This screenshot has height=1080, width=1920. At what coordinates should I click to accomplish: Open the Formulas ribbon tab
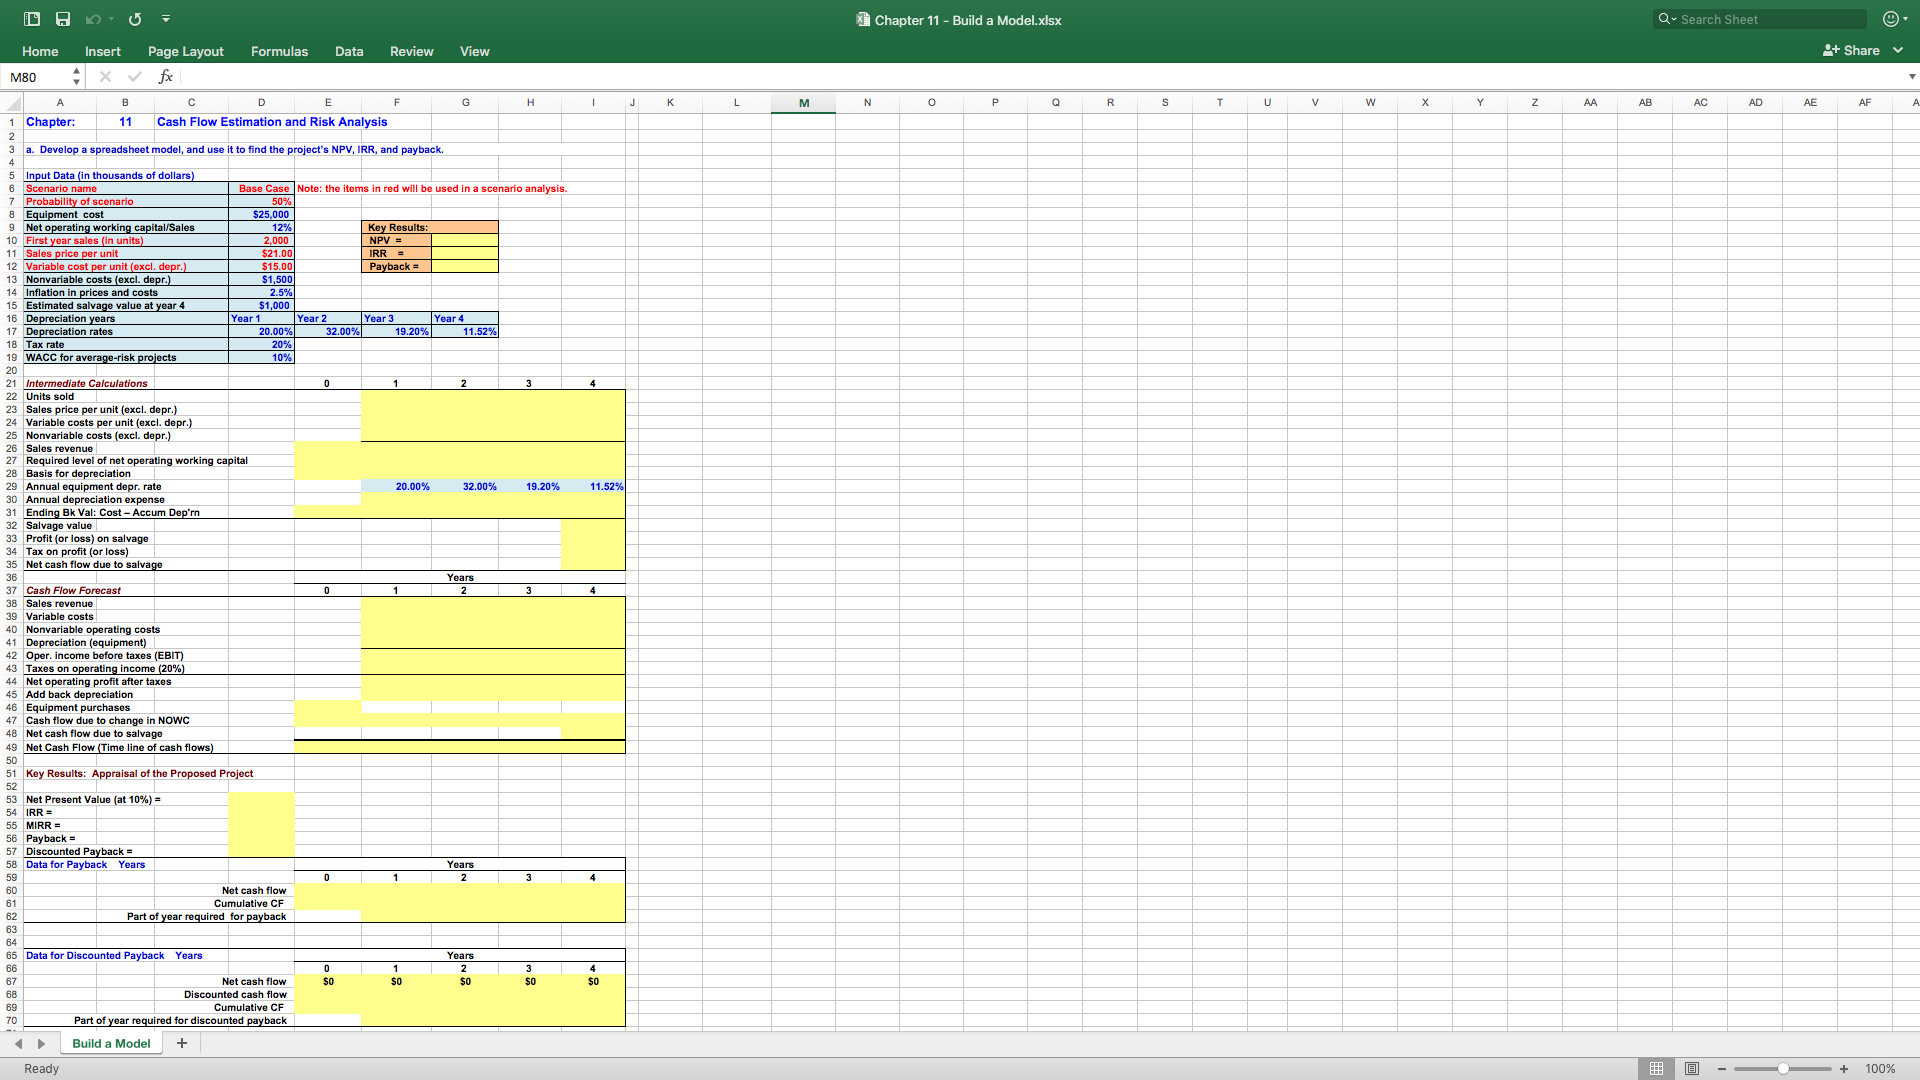click(x=279, y=51)
